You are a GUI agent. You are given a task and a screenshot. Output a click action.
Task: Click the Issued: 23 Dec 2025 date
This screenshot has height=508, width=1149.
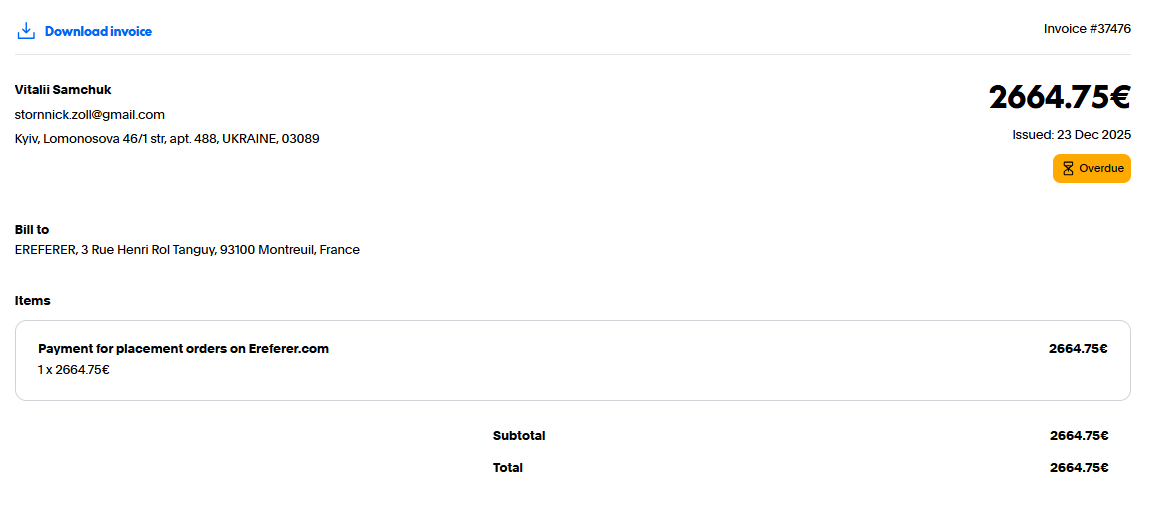tap(1071, 134)
